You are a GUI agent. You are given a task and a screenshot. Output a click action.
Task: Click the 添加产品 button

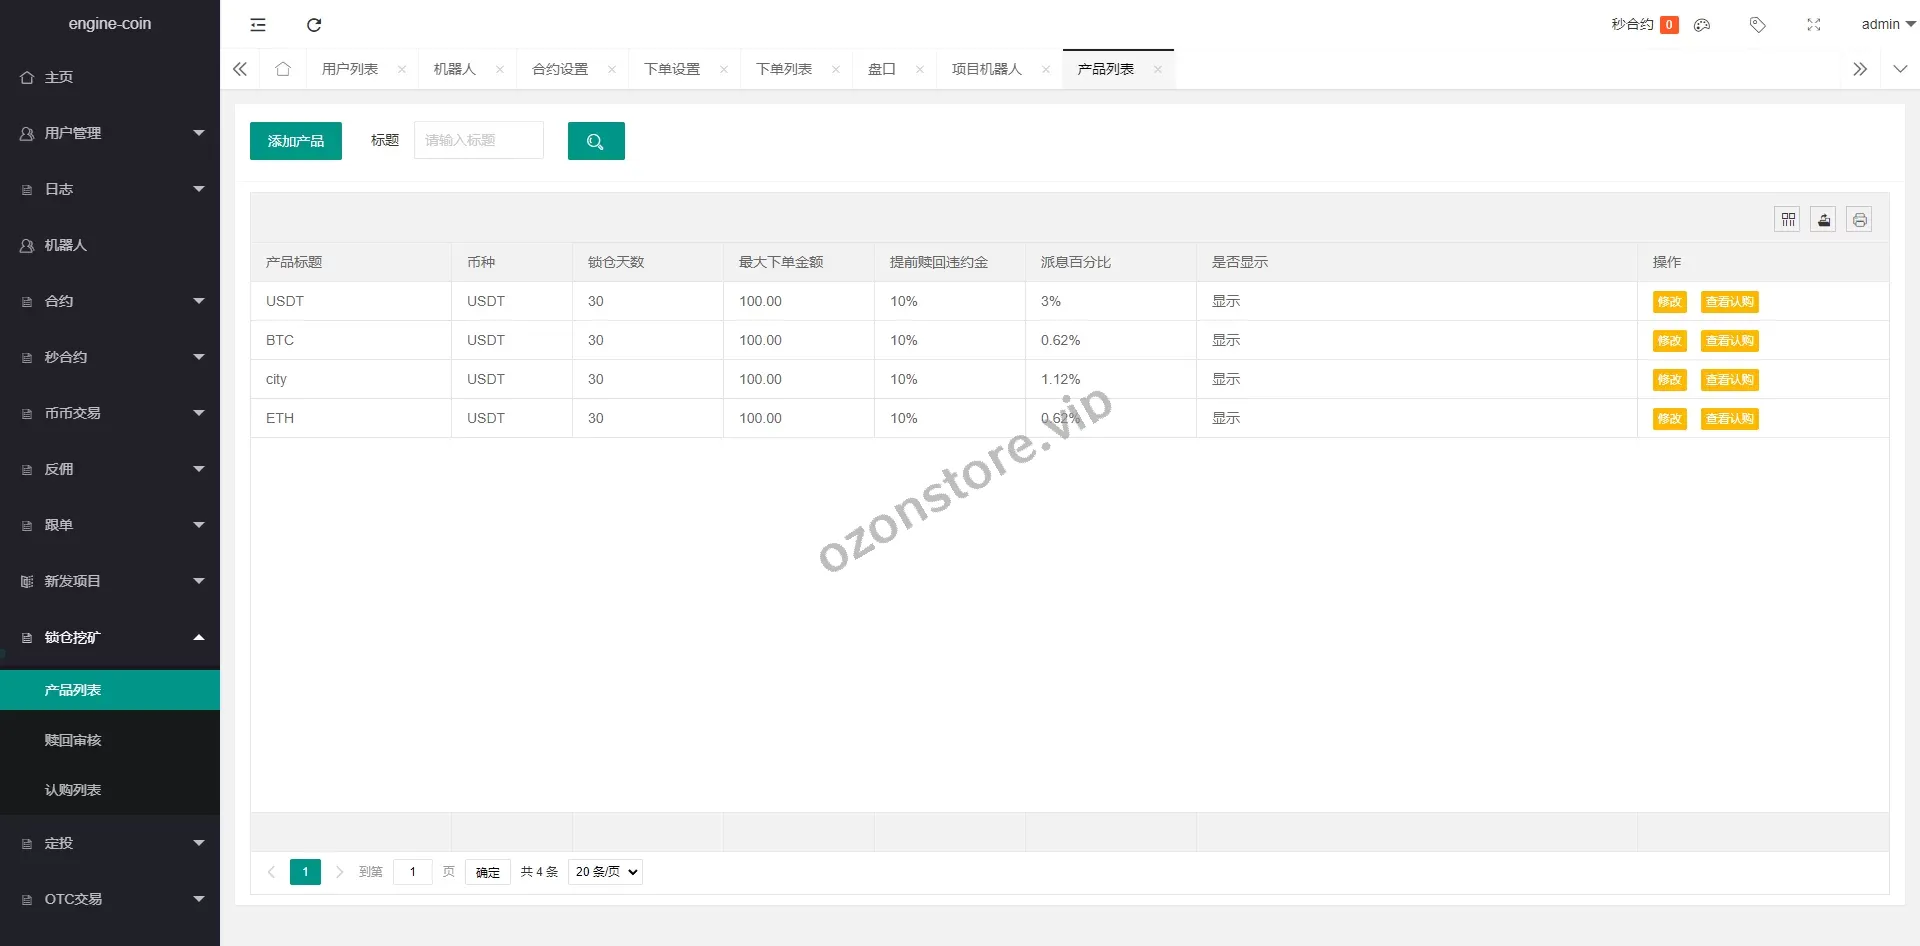click(x=296, y=141)
